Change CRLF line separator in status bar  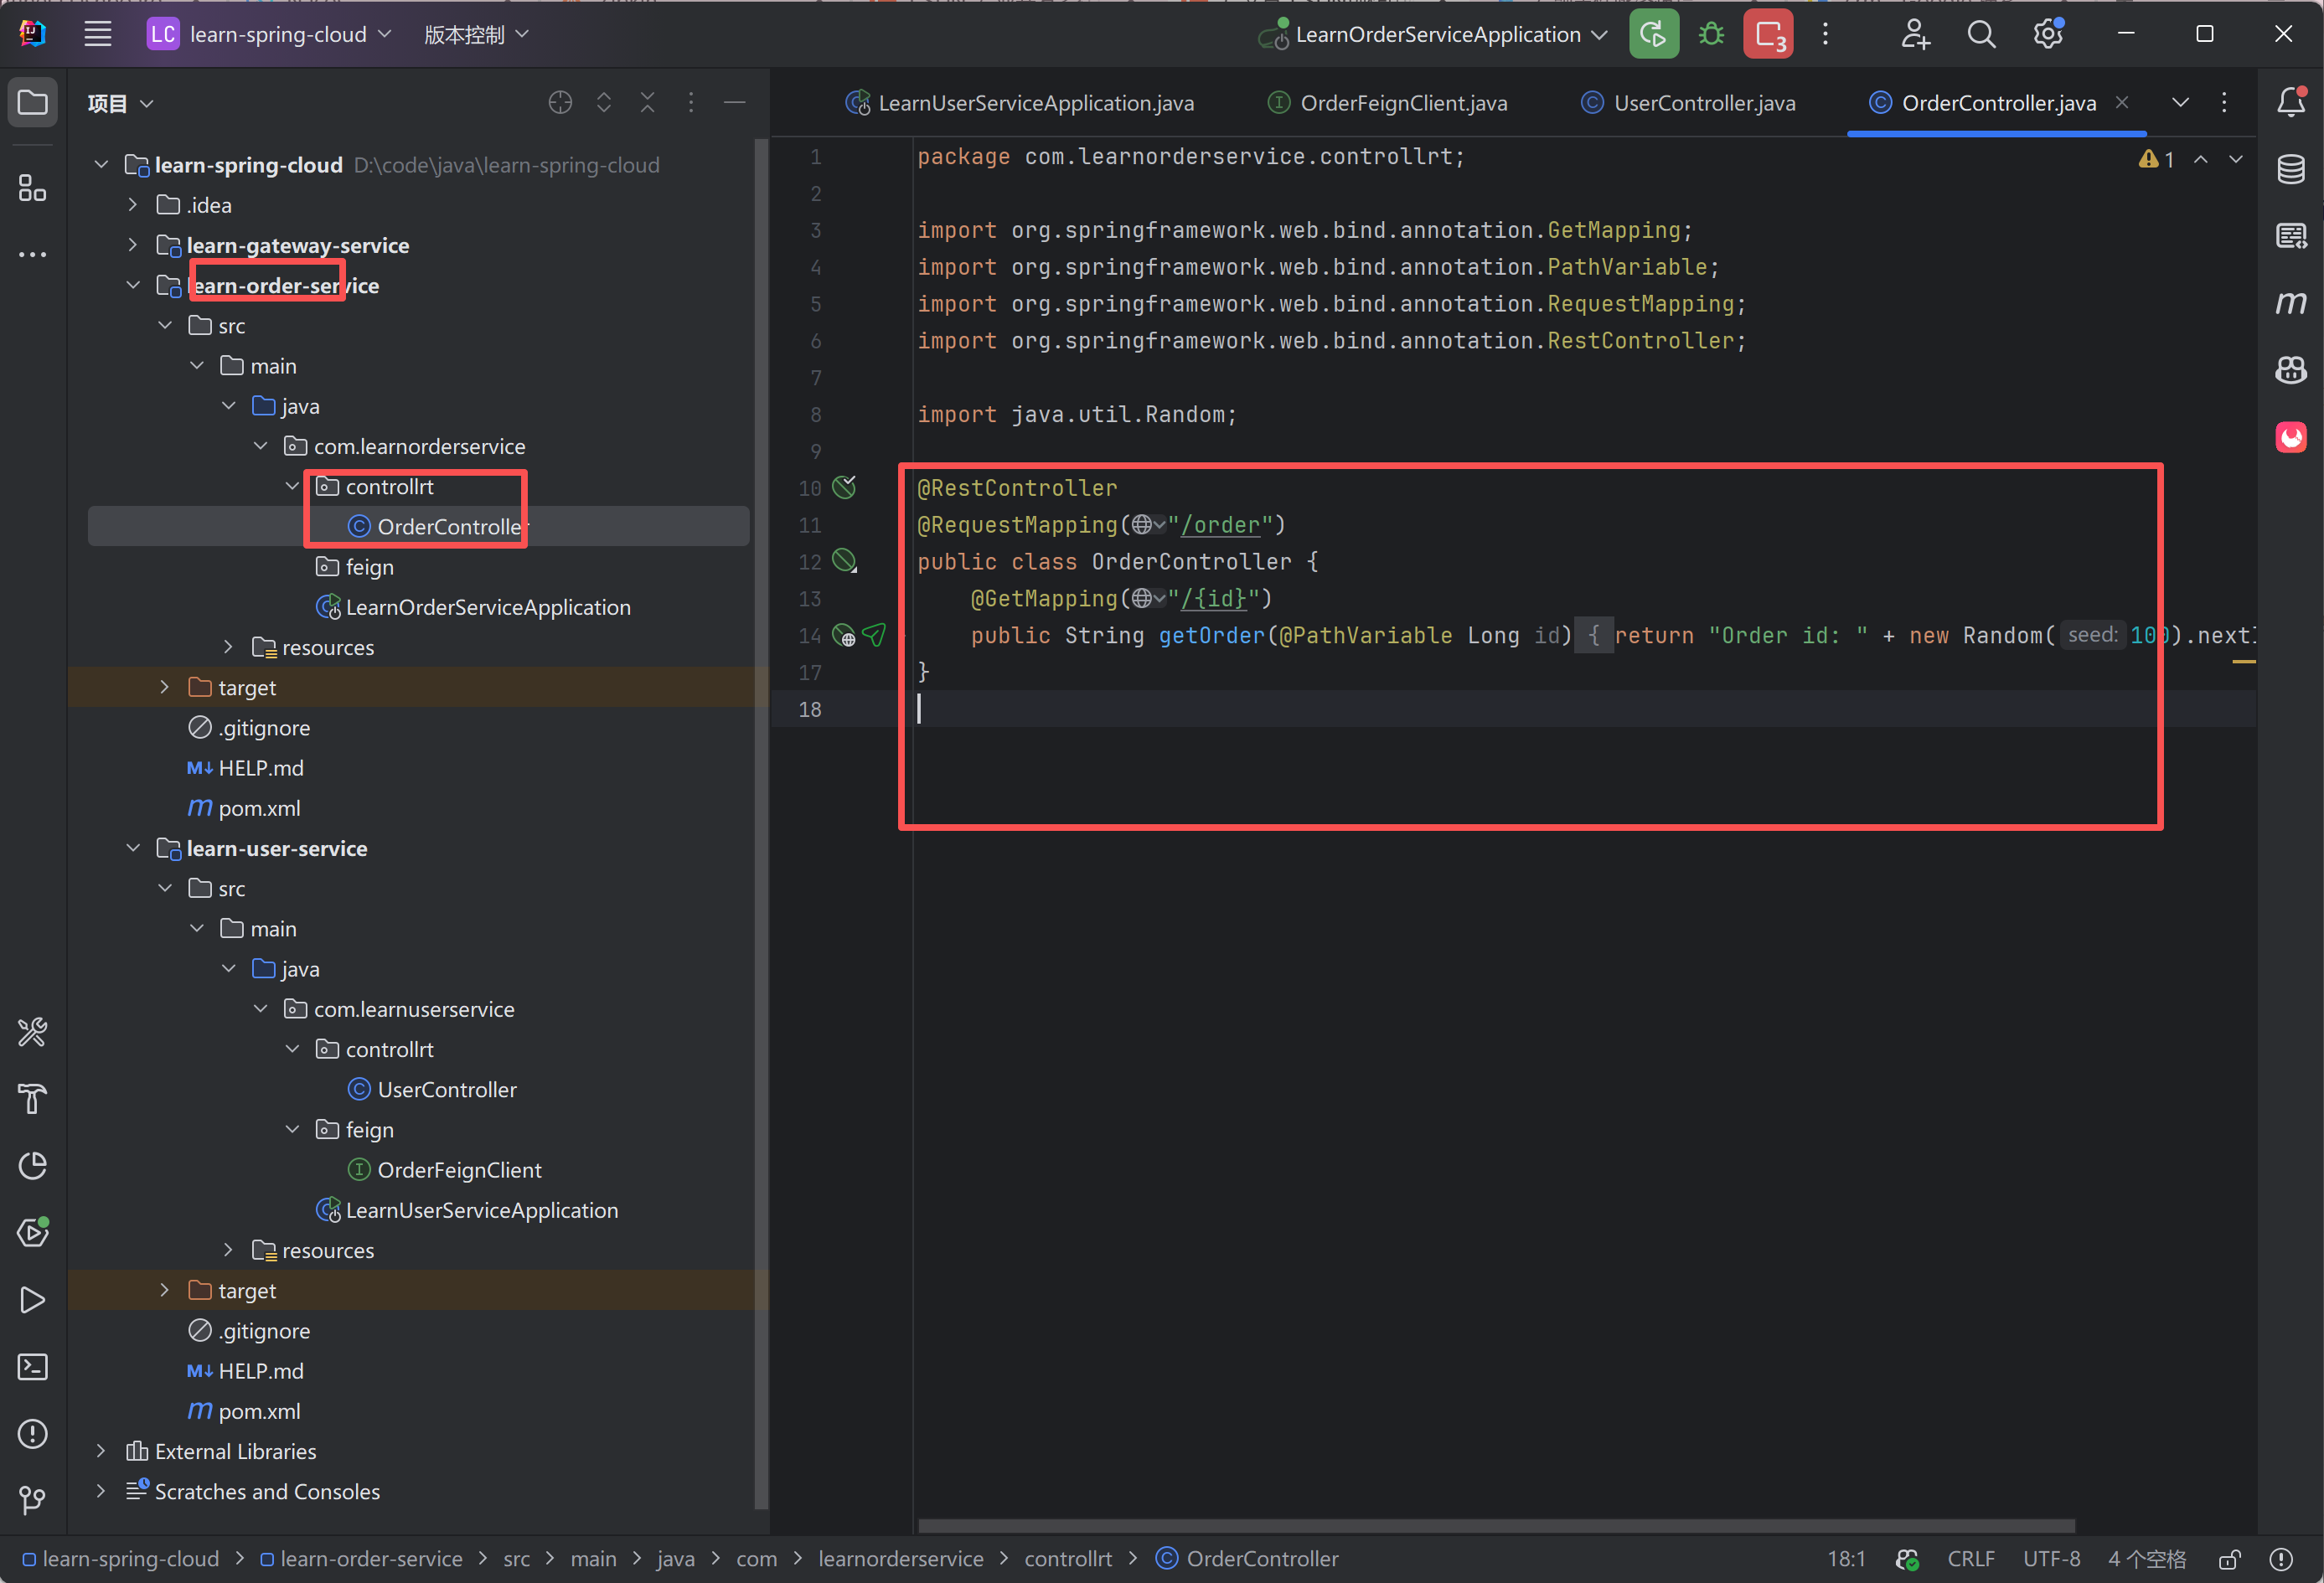click(x=1970, y=1559)
